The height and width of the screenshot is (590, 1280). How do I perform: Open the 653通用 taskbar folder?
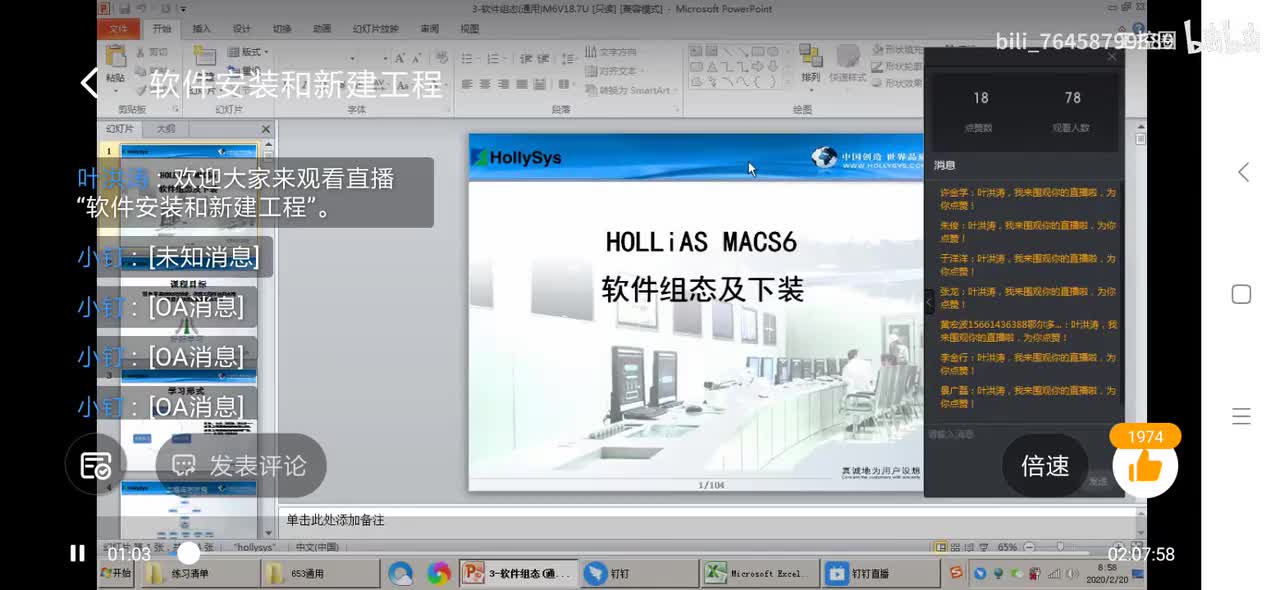pos(318,574)
